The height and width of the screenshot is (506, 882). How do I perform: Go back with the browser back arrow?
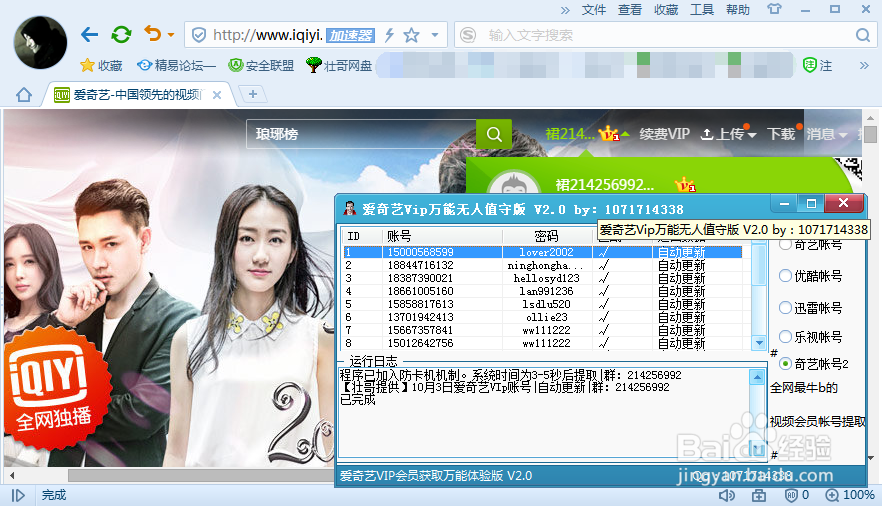tap(89, 35)
